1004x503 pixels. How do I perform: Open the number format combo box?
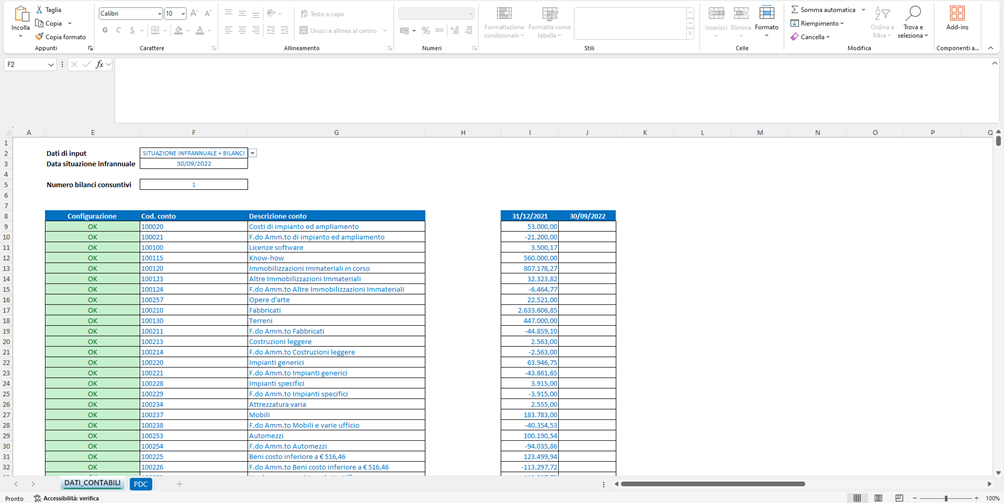437,13
